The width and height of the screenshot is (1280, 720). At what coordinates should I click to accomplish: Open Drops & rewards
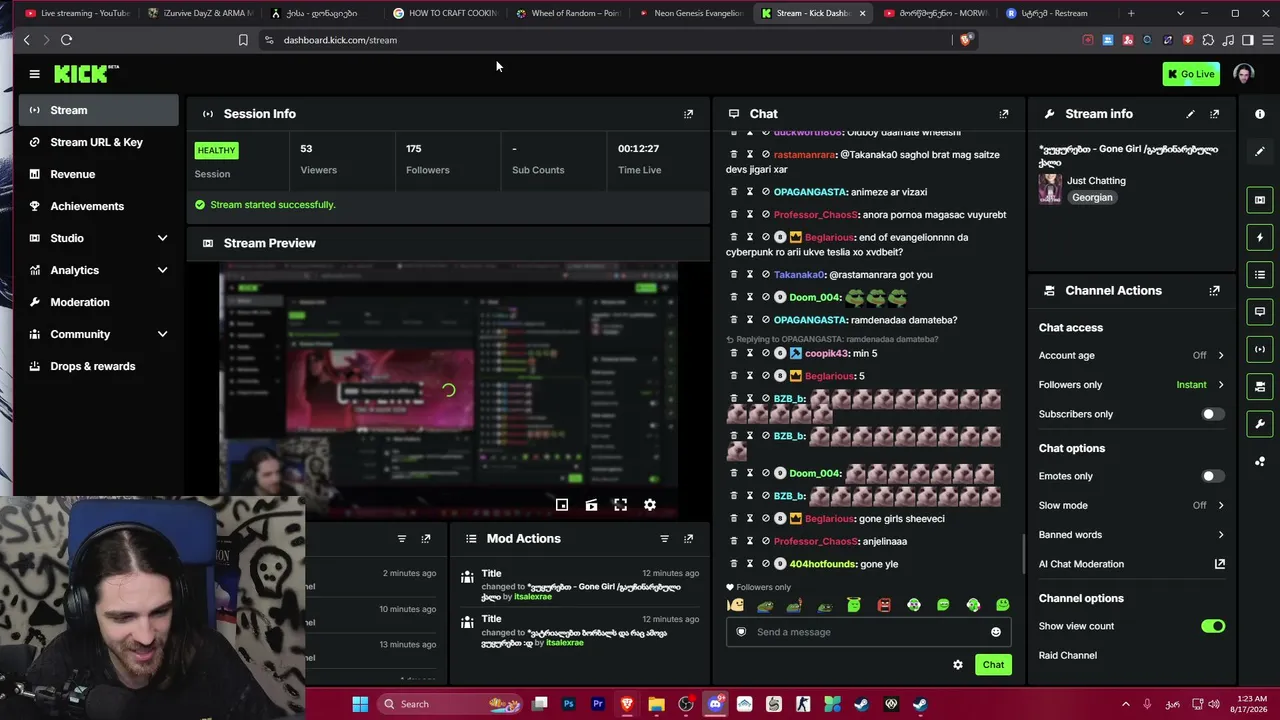[98, 366]
